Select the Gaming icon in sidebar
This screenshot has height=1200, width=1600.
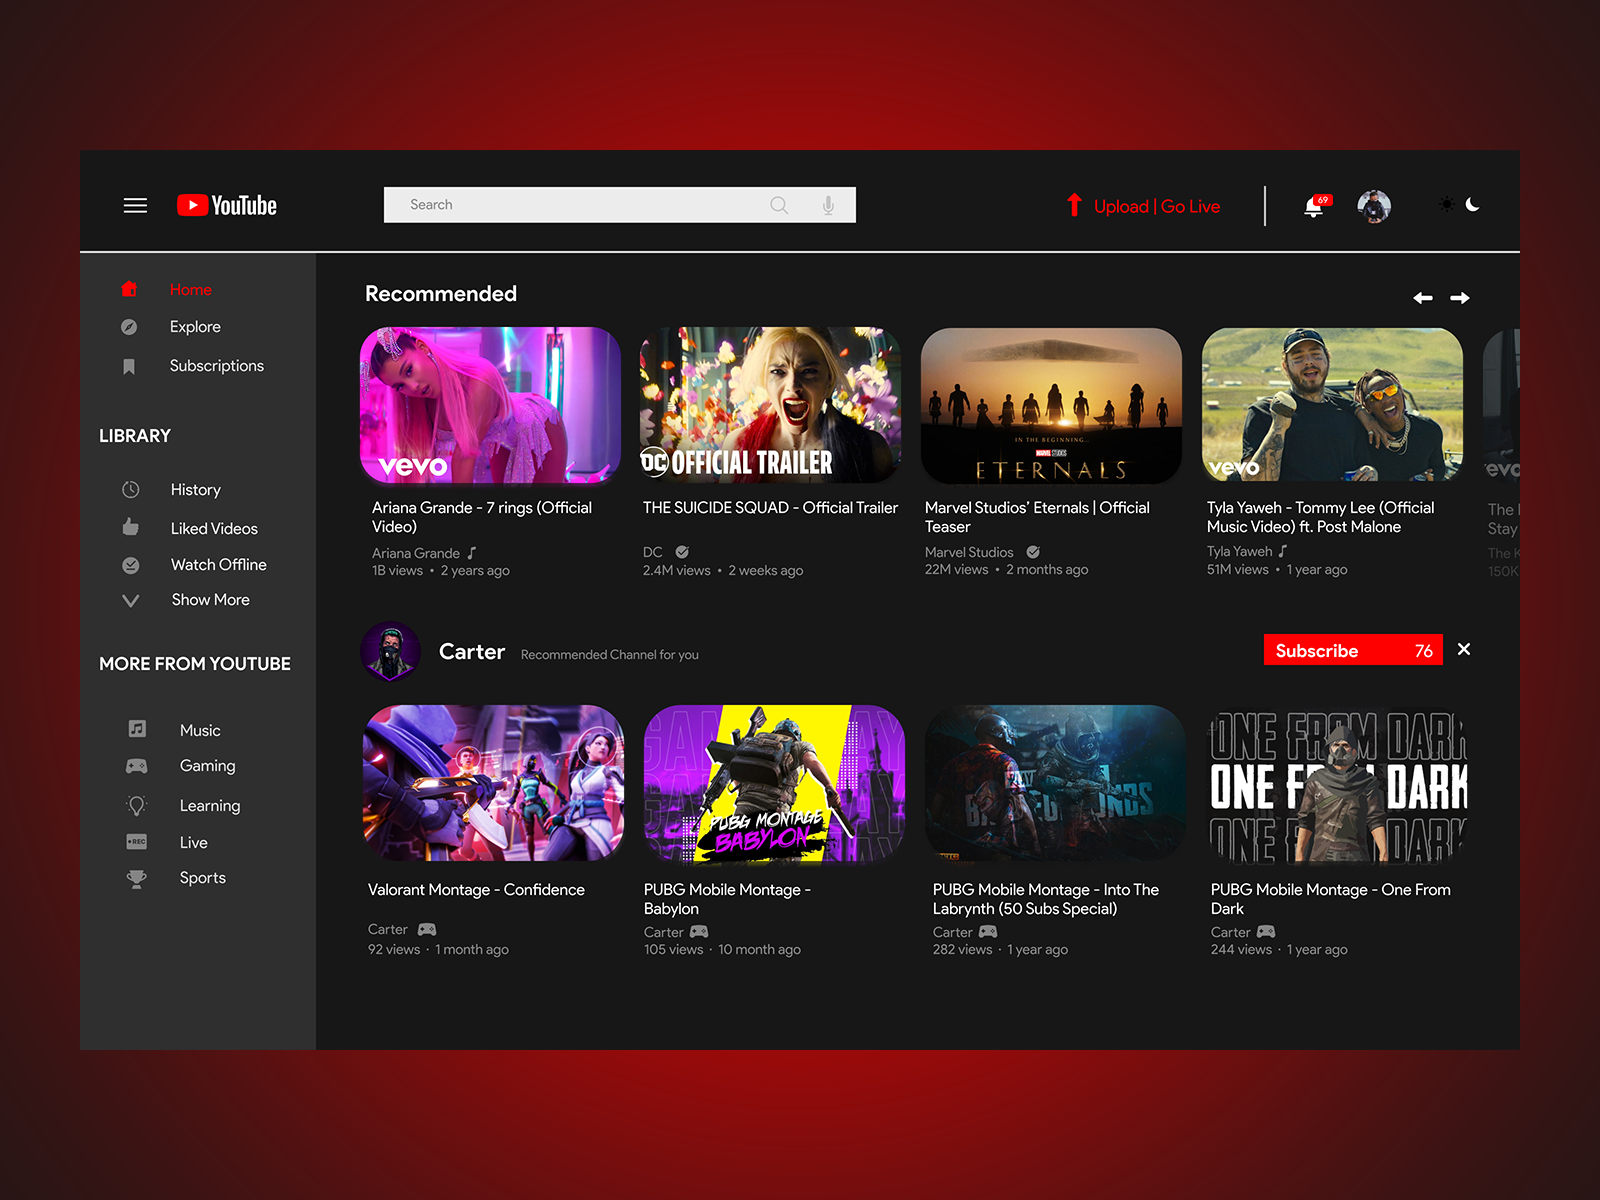(x=137, y=766)
